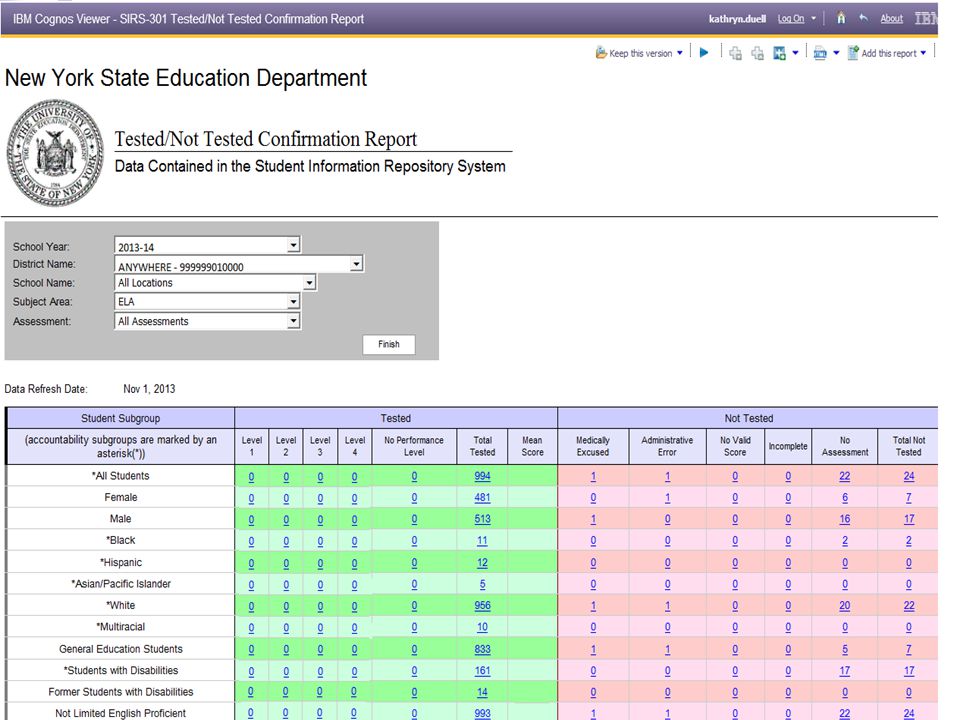
Task: Open White No Assessment 20 link
Action: (x=845, y=605)
